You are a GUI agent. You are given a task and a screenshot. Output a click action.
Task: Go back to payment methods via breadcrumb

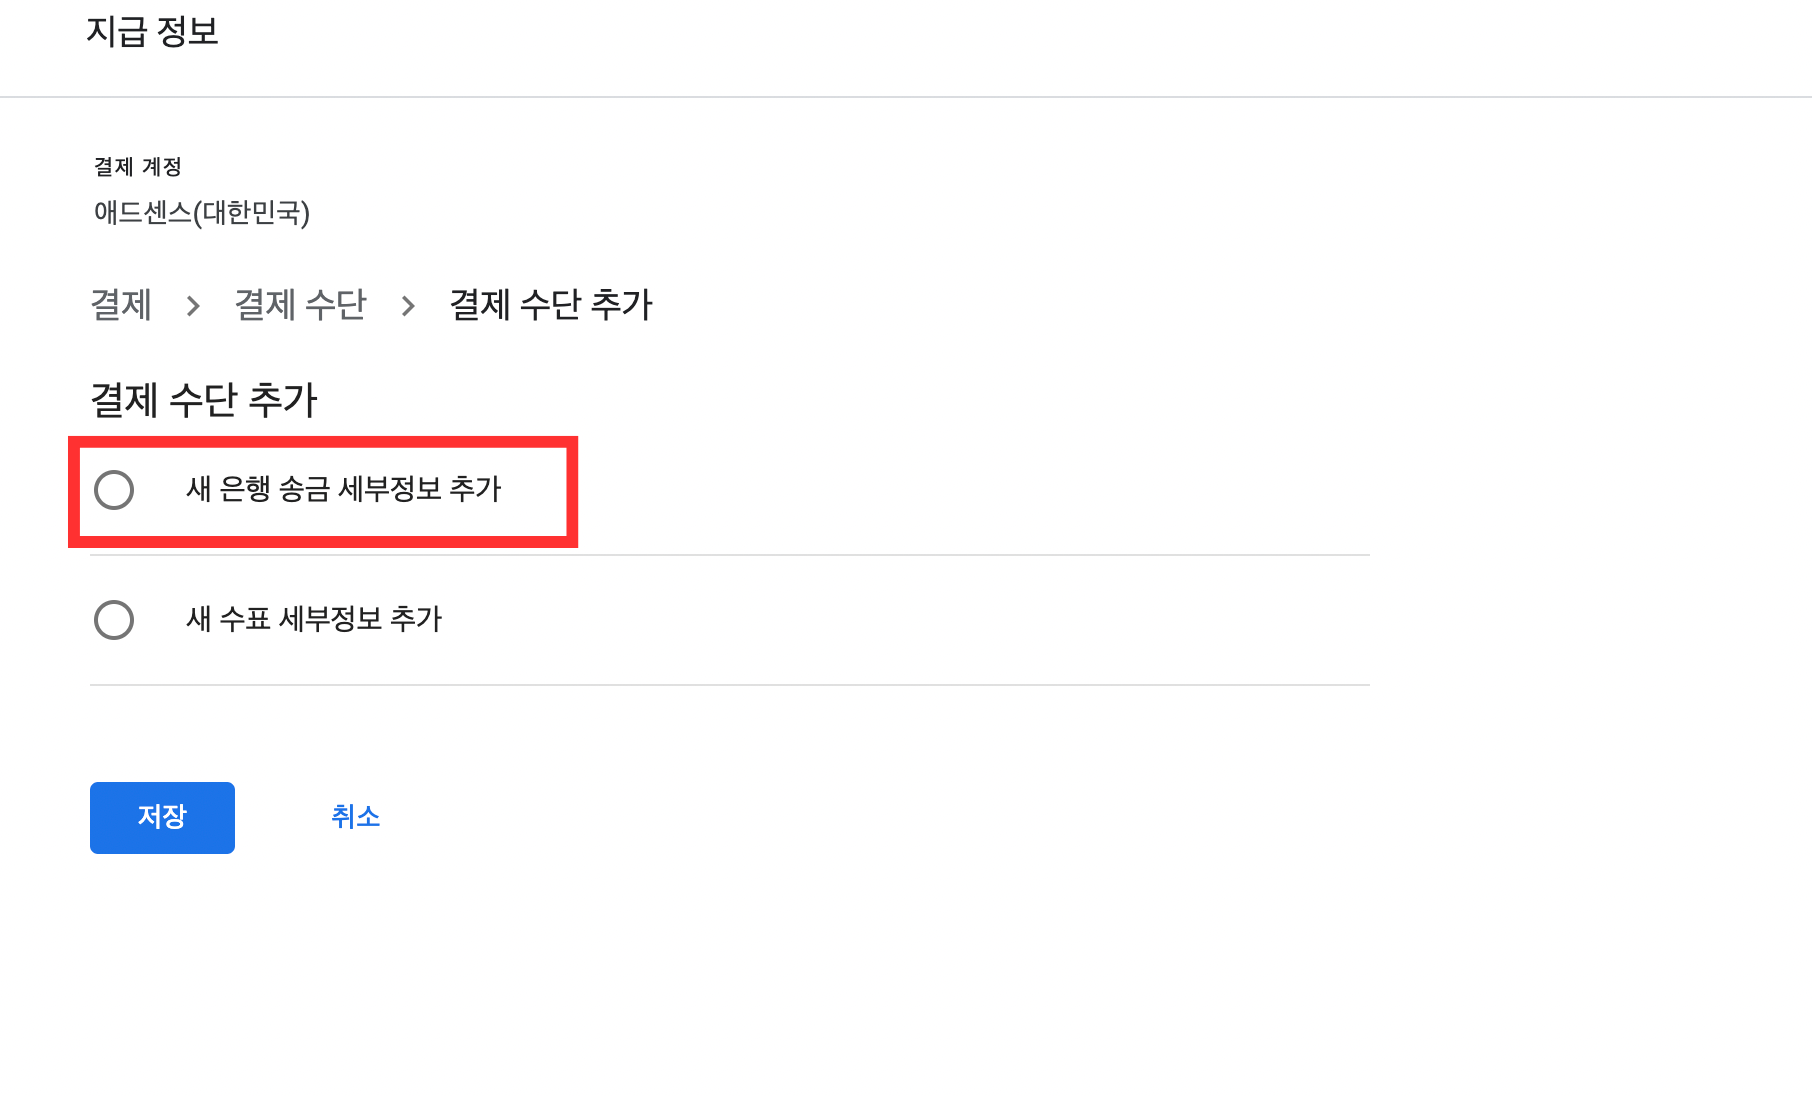tap(300, 305)
